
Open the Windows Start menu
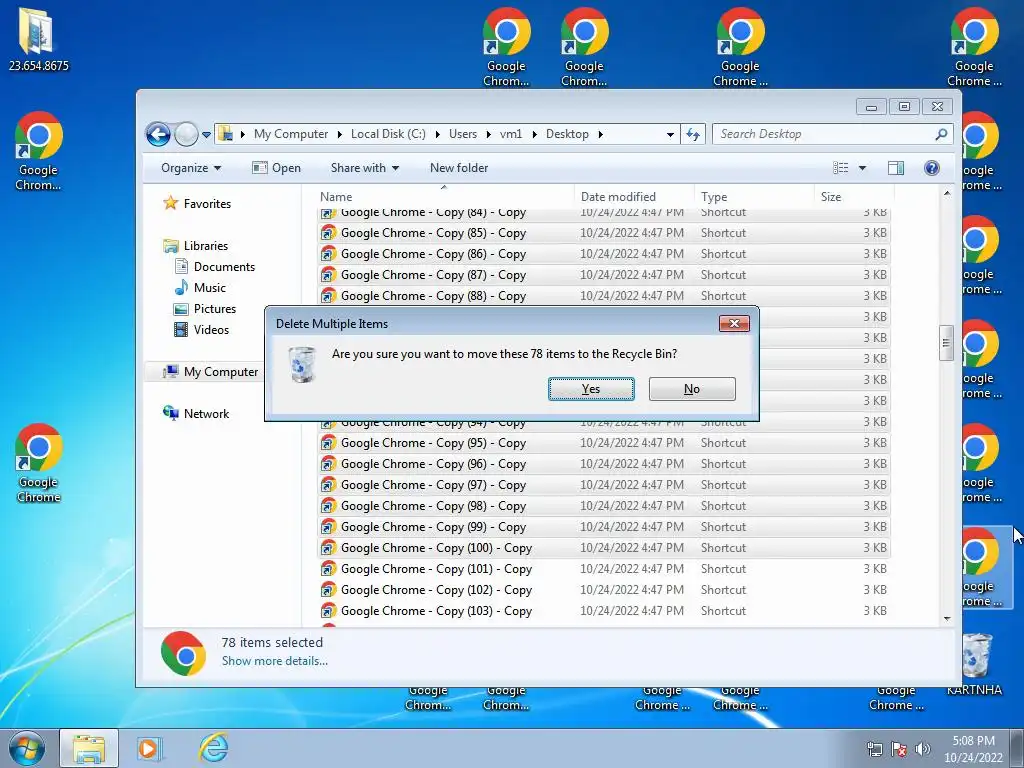(x=26, y=748)
